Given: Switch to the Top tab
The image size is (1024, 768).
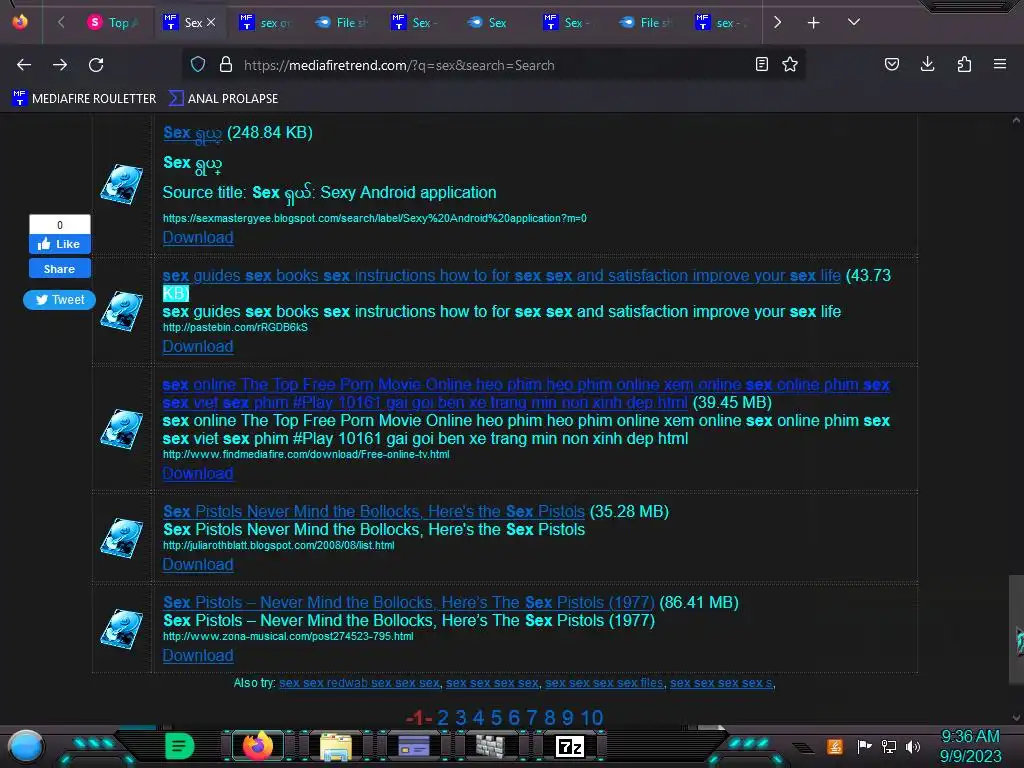Looking at the screenshot, I should coord(113,23).
